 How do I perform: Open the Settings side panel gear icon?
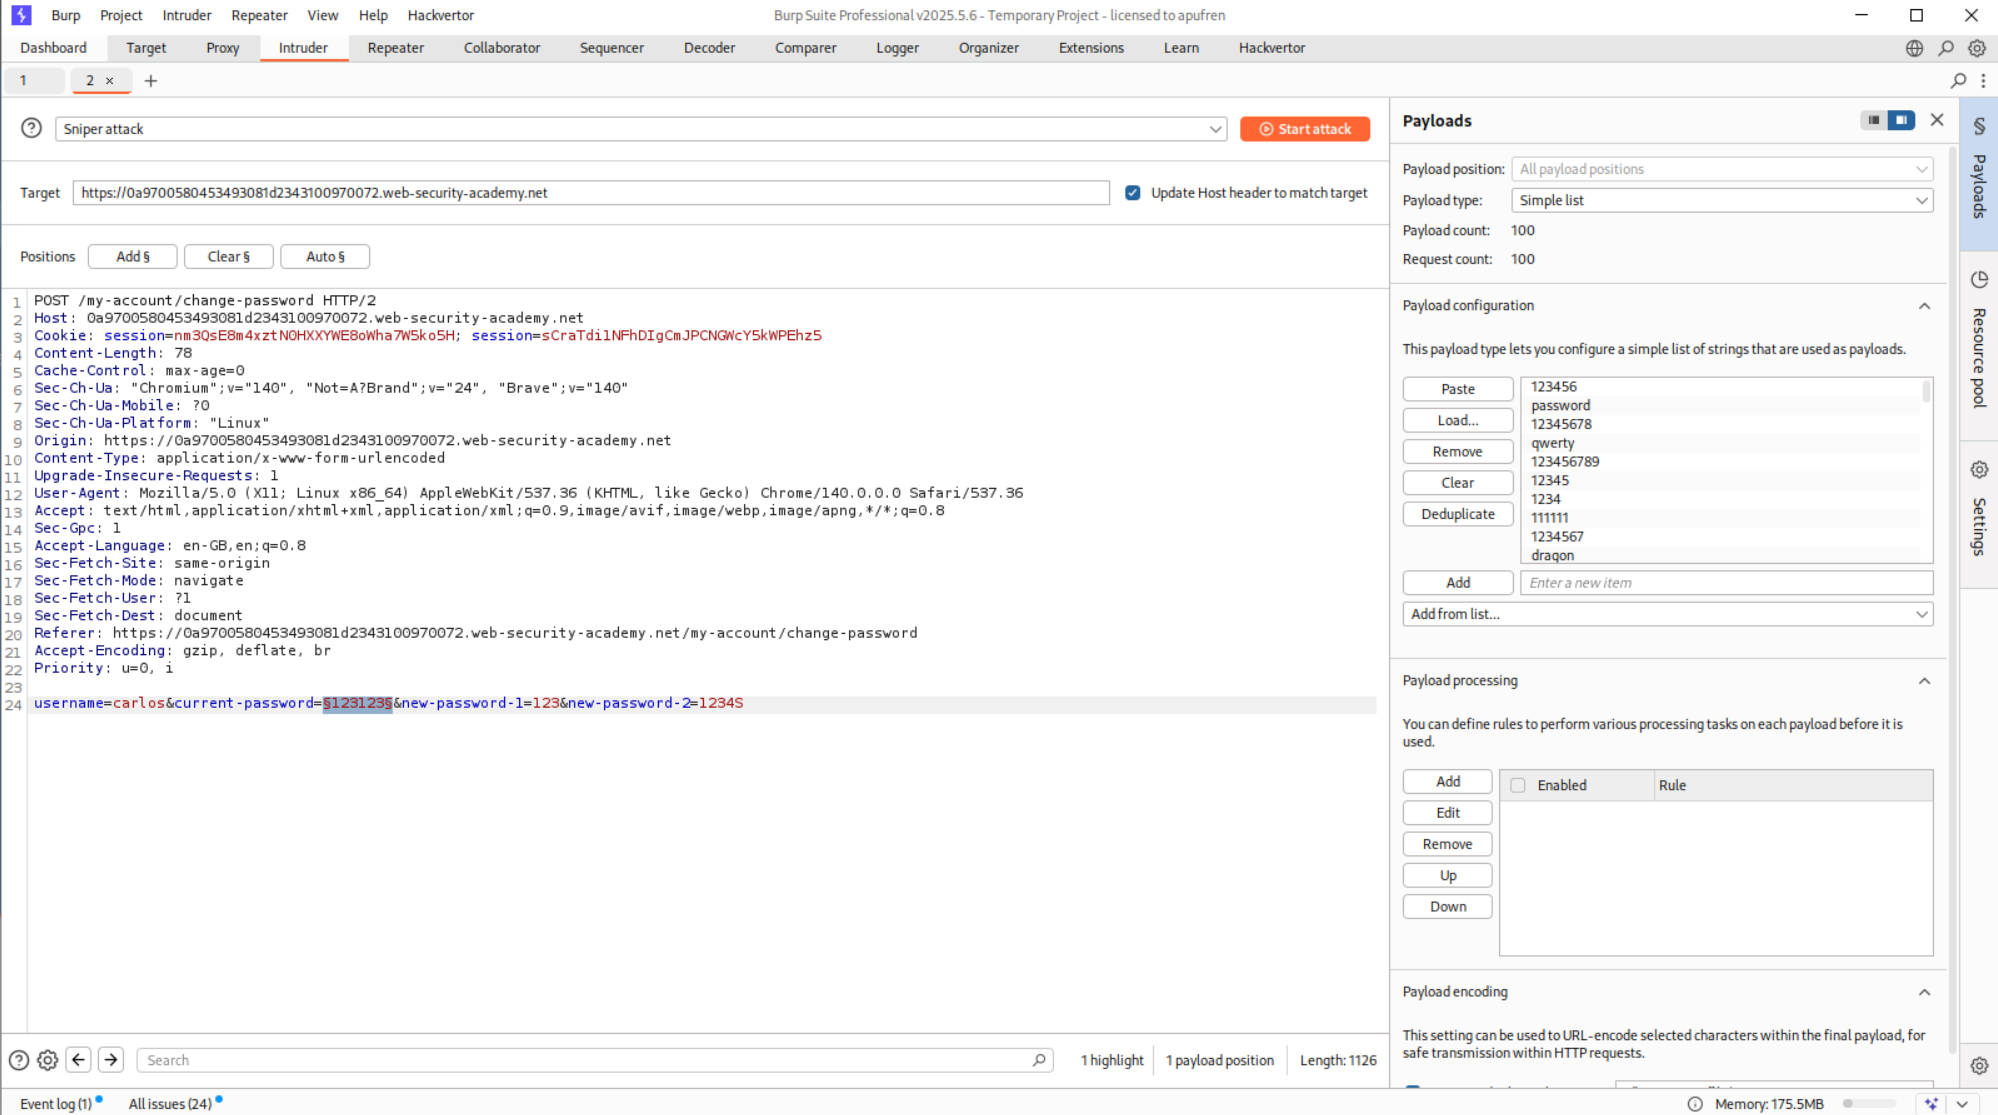1979,470
